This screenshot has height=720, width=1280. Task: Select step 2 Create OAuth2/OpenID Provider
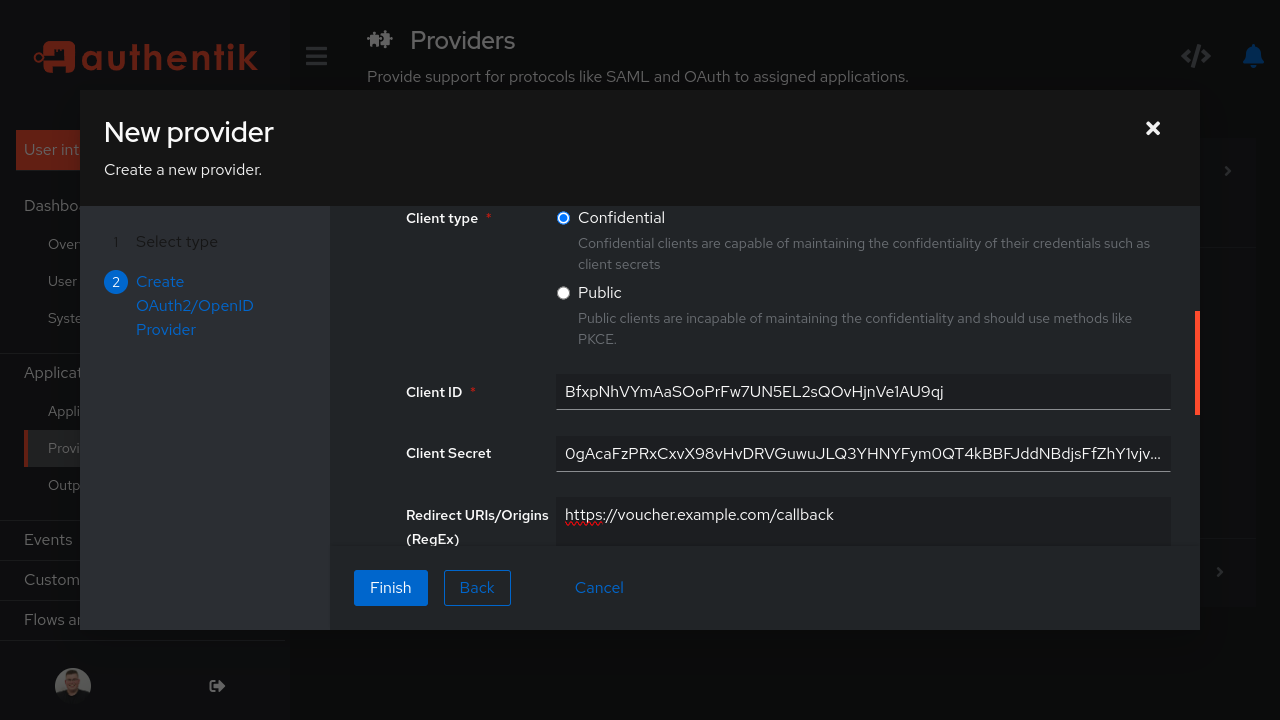point(195,305)
